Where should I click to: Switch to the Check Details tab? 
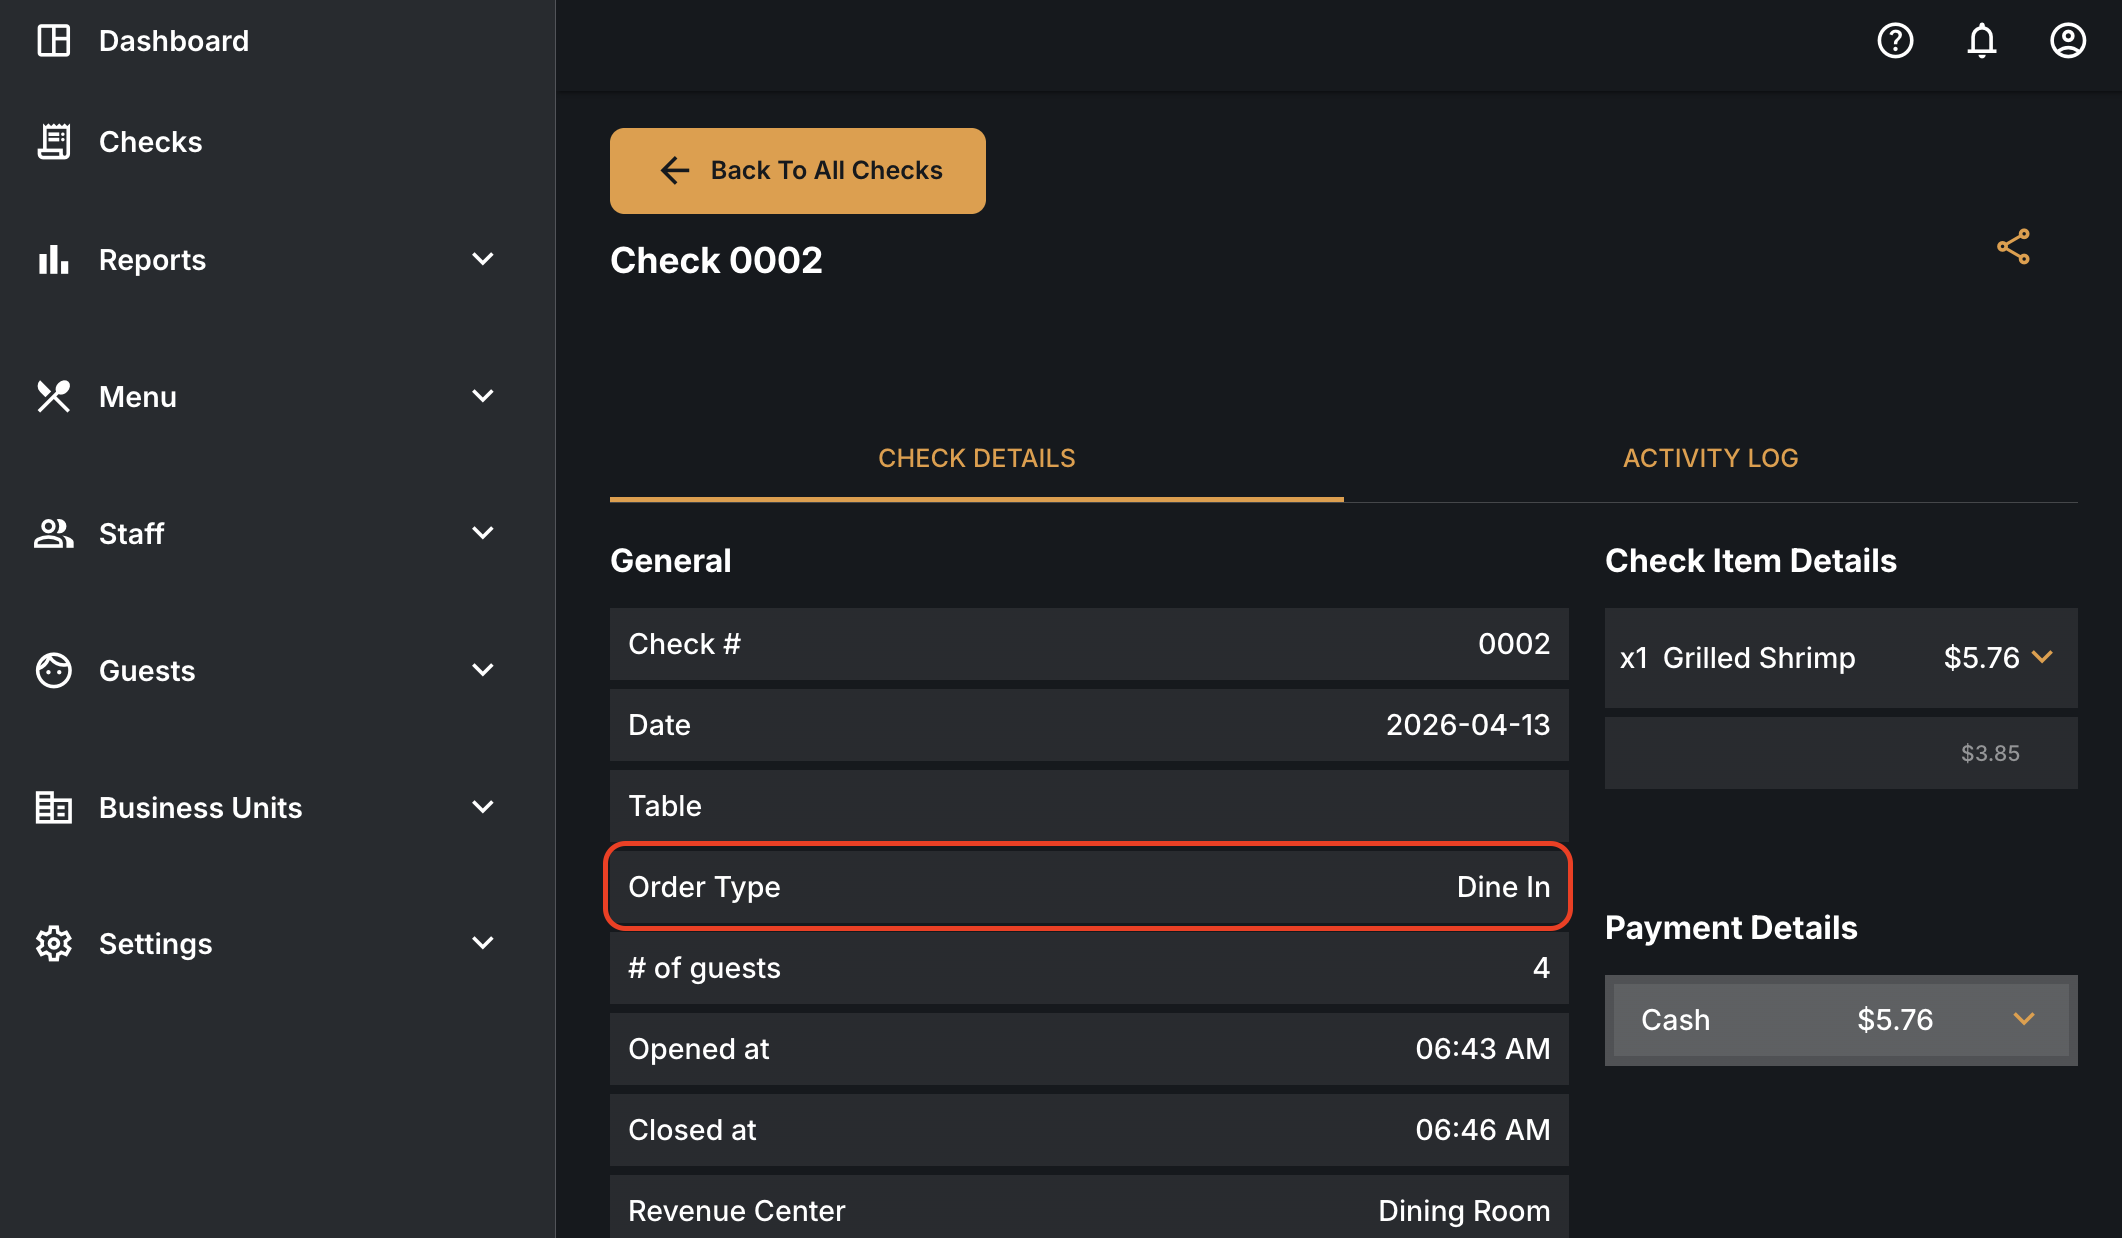click(x=977, y=458)
